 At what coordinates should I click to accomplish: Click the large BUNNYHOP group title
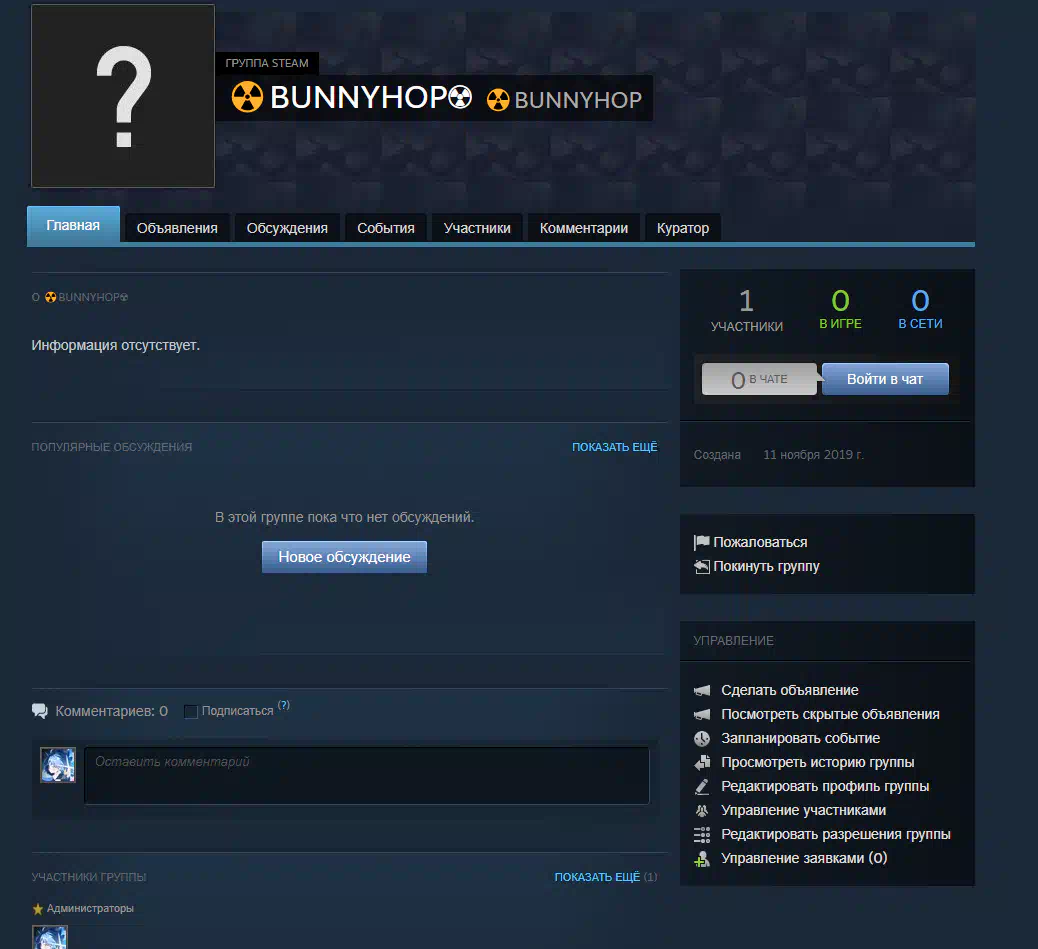point(371,97)
